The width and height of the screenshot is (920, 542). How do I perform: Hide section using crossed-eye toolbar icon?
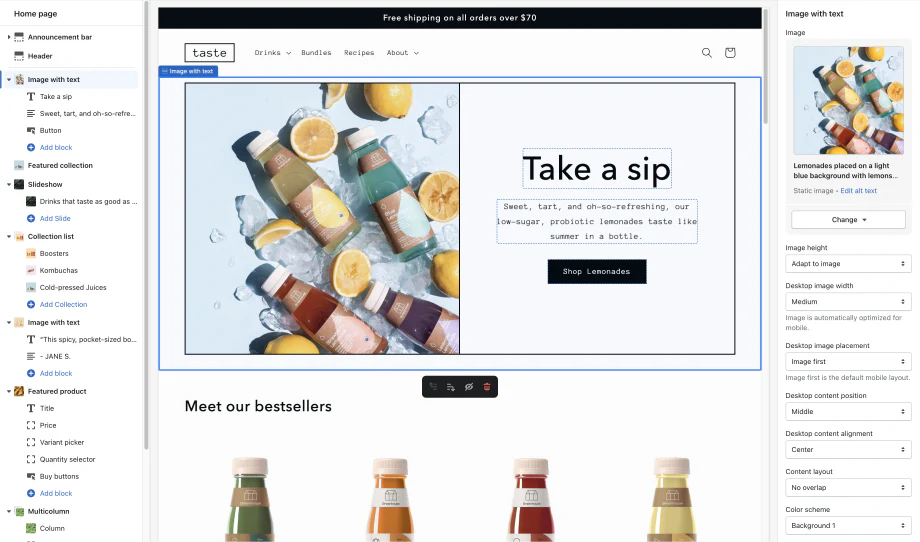(469, 387)
